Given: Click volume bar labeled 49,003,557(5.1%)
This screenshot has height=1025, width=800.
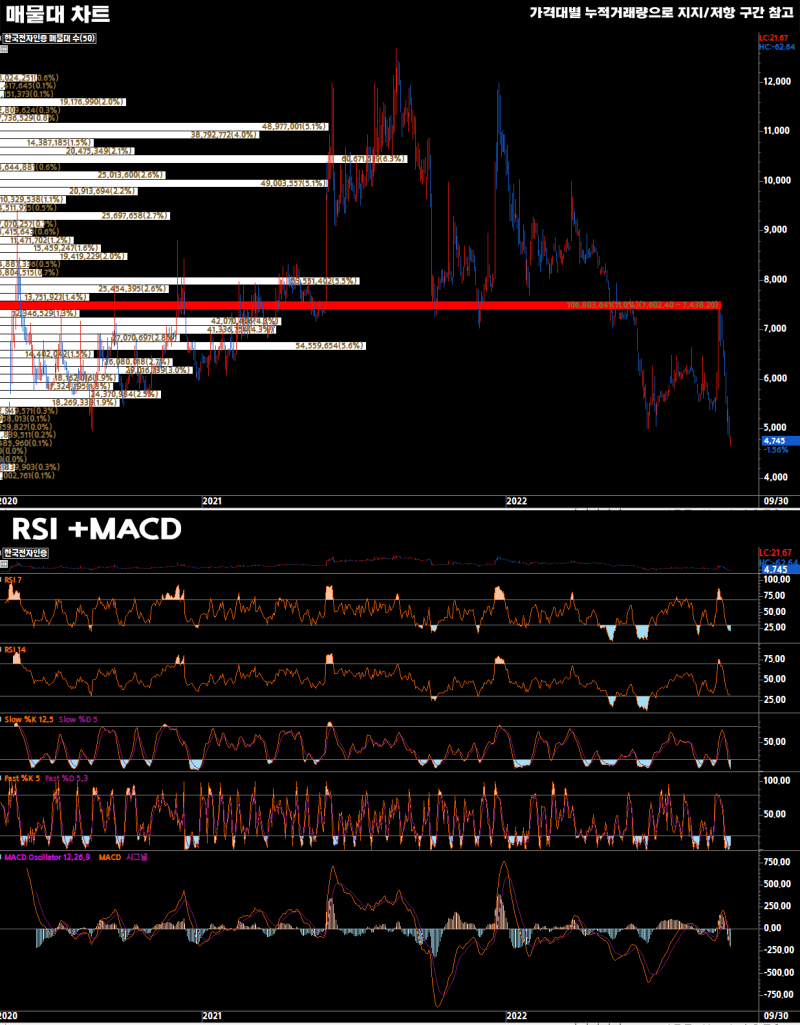Looking at the screenshot, I should 163,184.
